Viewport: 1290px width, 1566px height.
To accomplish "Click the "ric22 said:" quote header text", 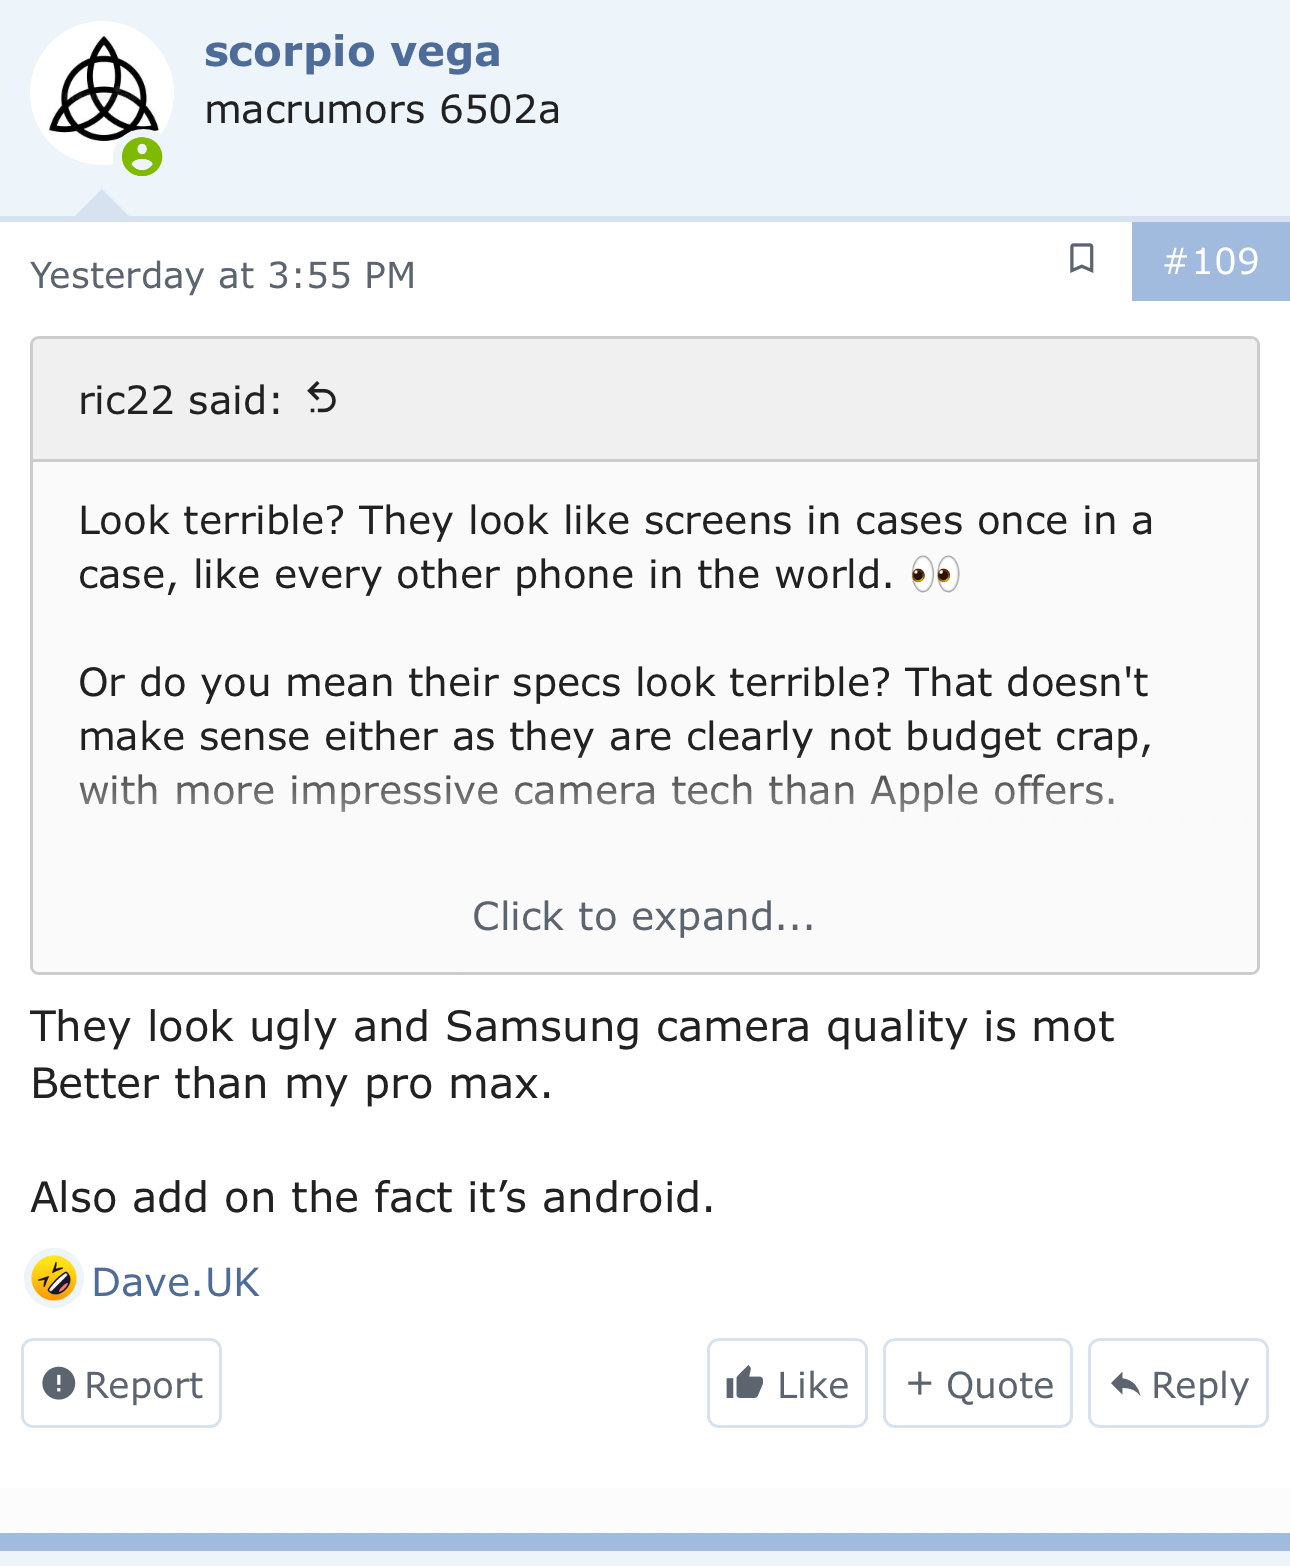I will coord(180,400).
